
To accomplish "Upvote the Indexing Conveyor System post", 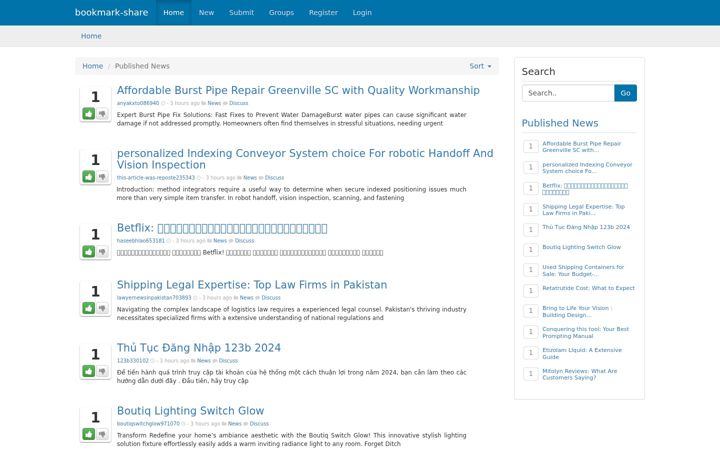I will click(89, 176).
